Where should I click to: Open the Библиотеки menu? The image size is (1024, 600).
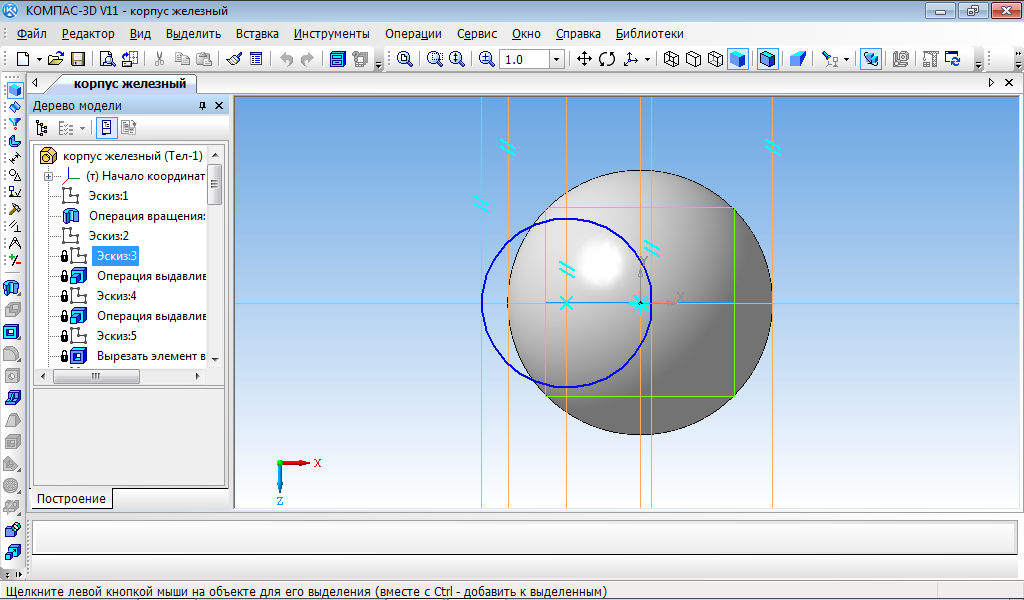(x=649, y=34)
